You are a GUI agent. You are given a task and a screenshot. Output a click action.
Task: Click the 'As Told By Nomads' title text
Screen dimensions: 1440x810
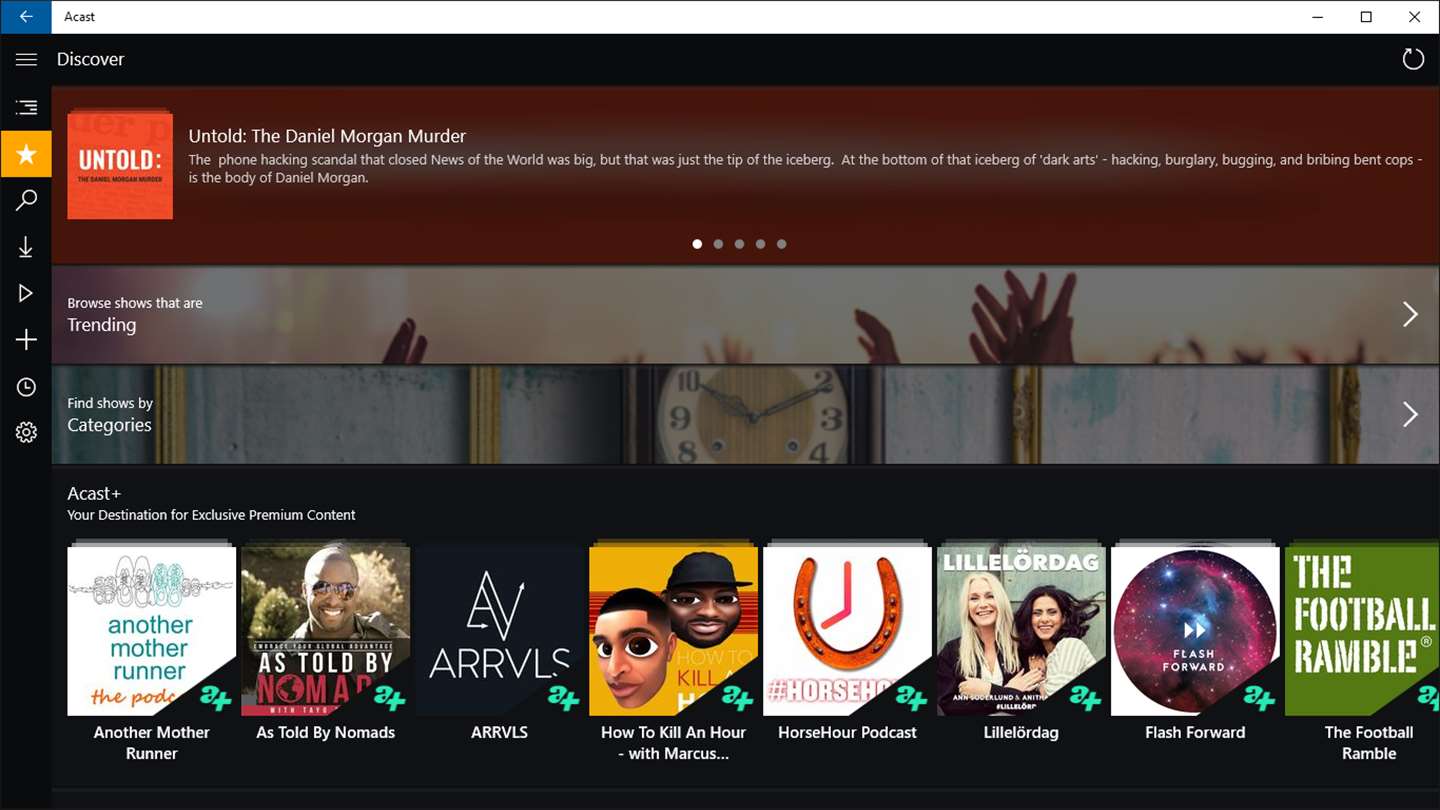point(326,732)
